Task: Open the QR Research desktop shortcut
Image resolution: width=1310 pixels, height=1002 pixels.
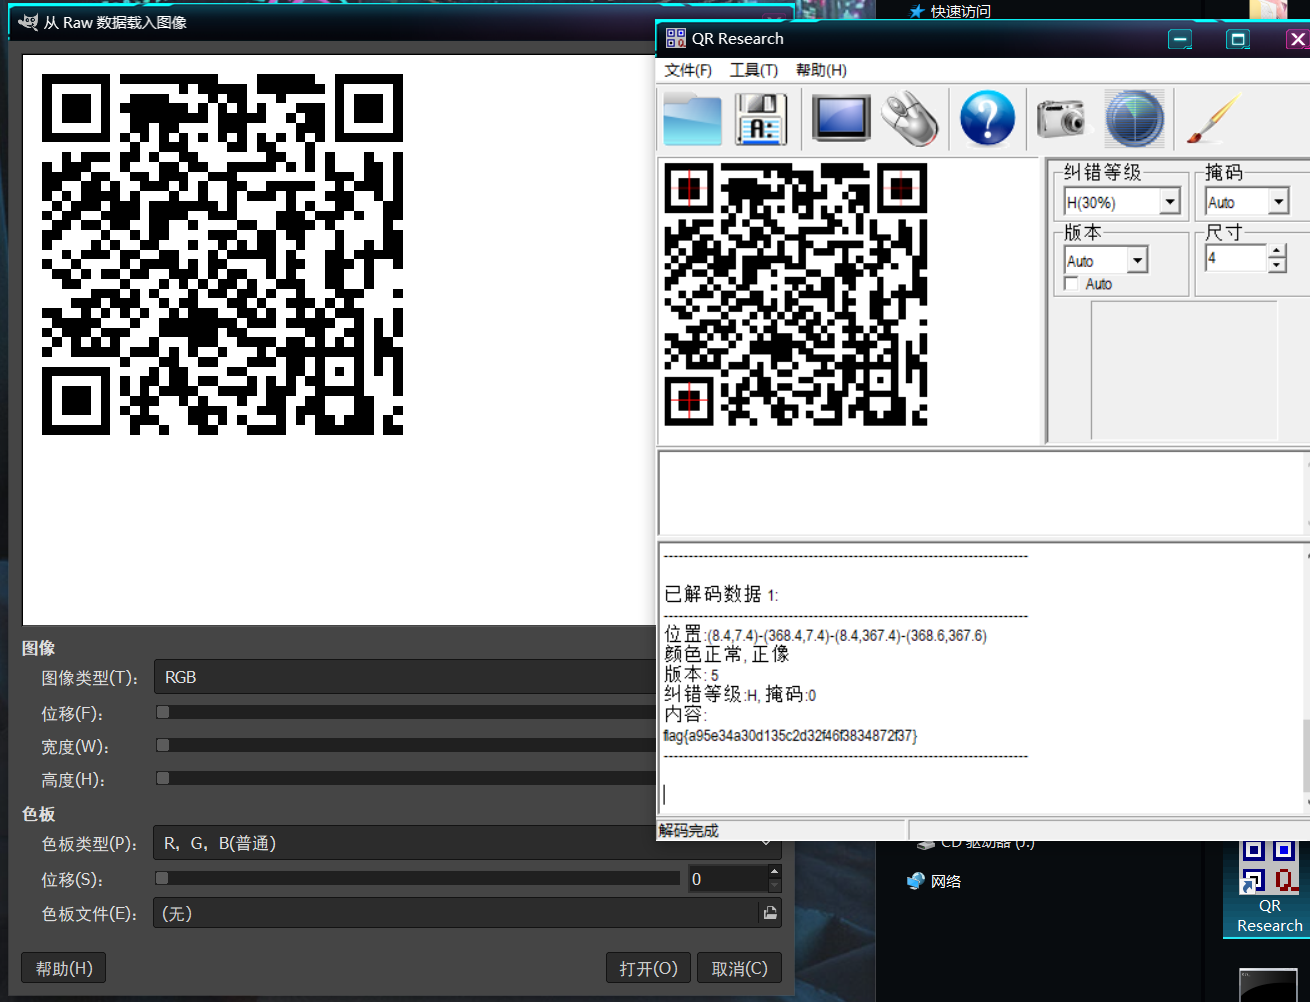Action: (1268, 885)
